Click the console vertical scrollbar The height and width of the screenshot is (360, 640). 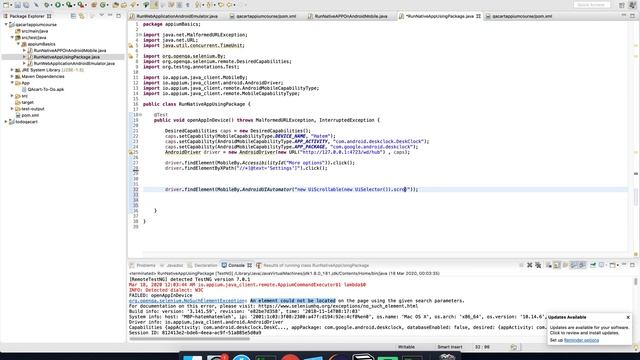point(636,282)
